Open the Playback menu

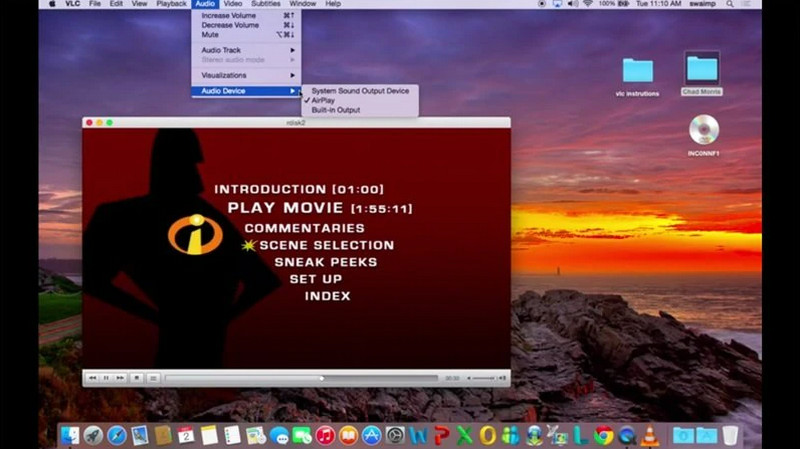(x=171, y=4)
